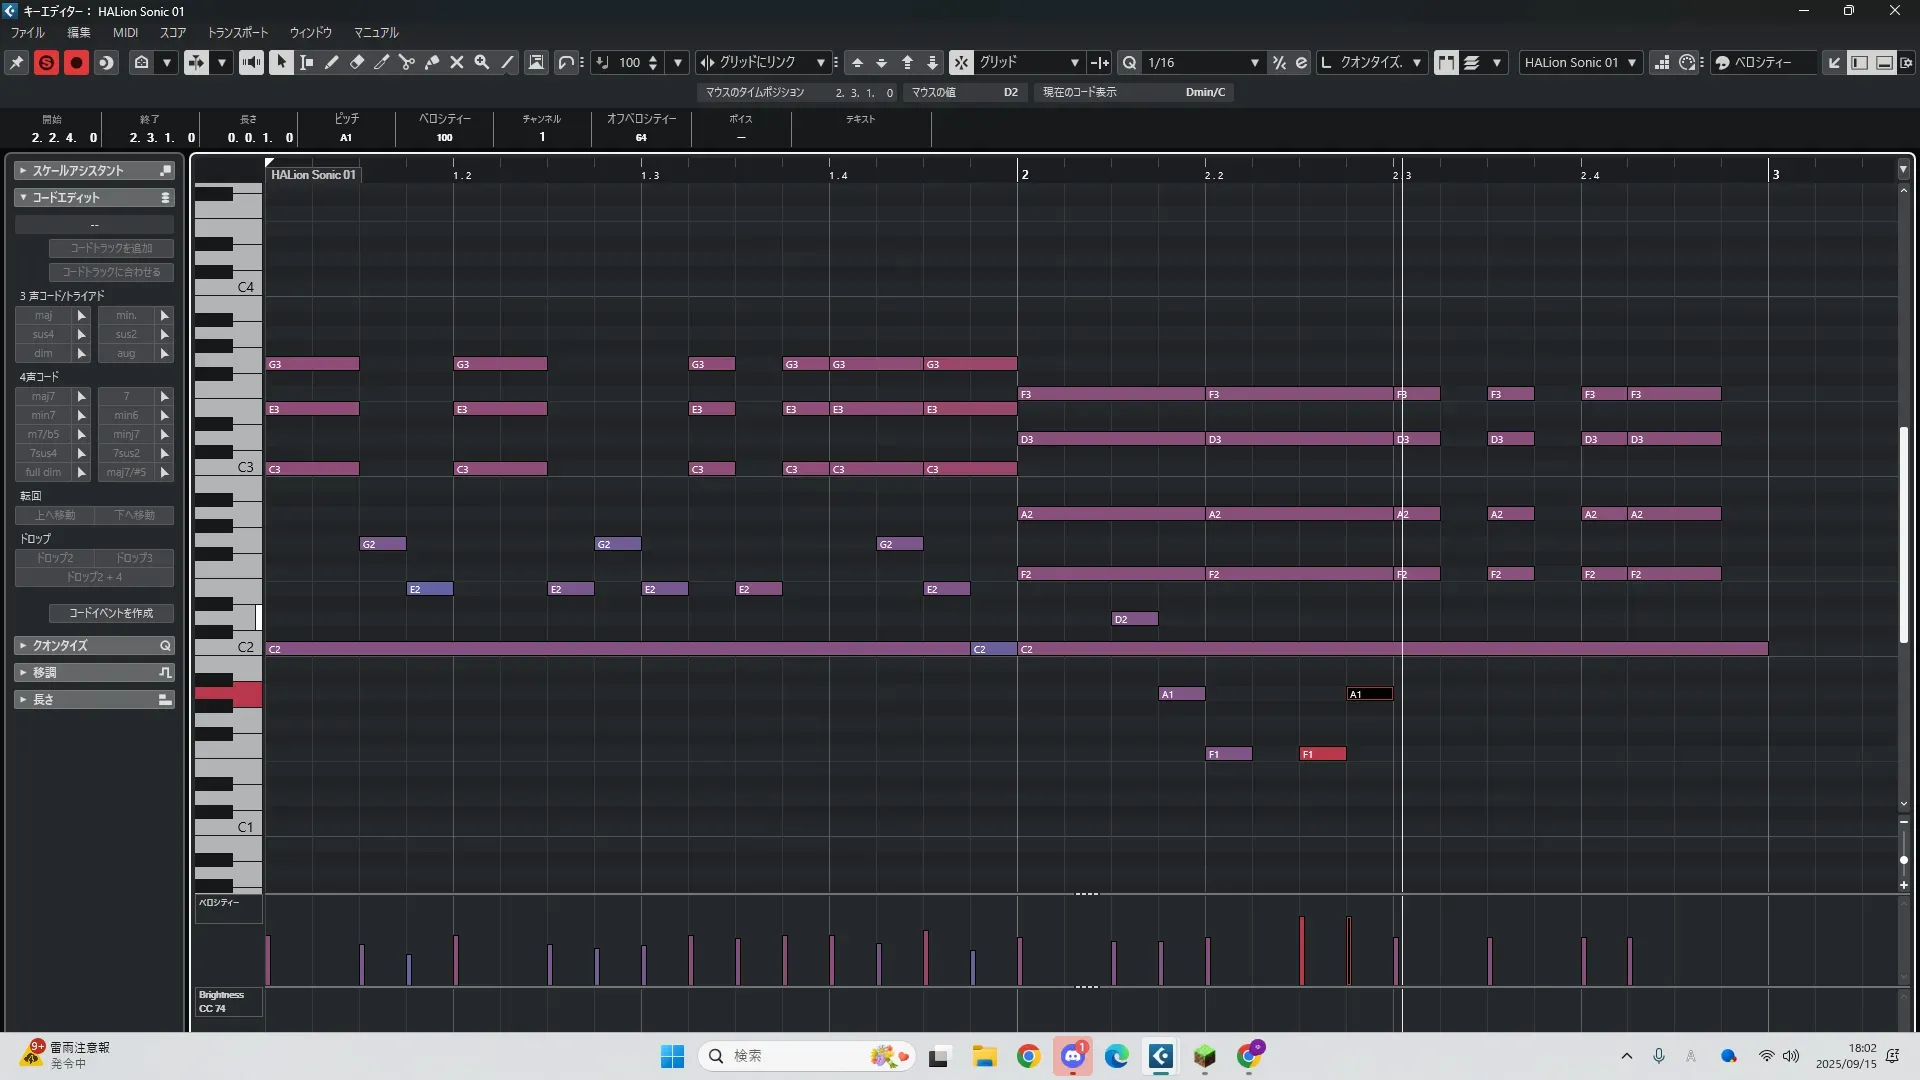Click the maj triad chord button

click(43, 315)
